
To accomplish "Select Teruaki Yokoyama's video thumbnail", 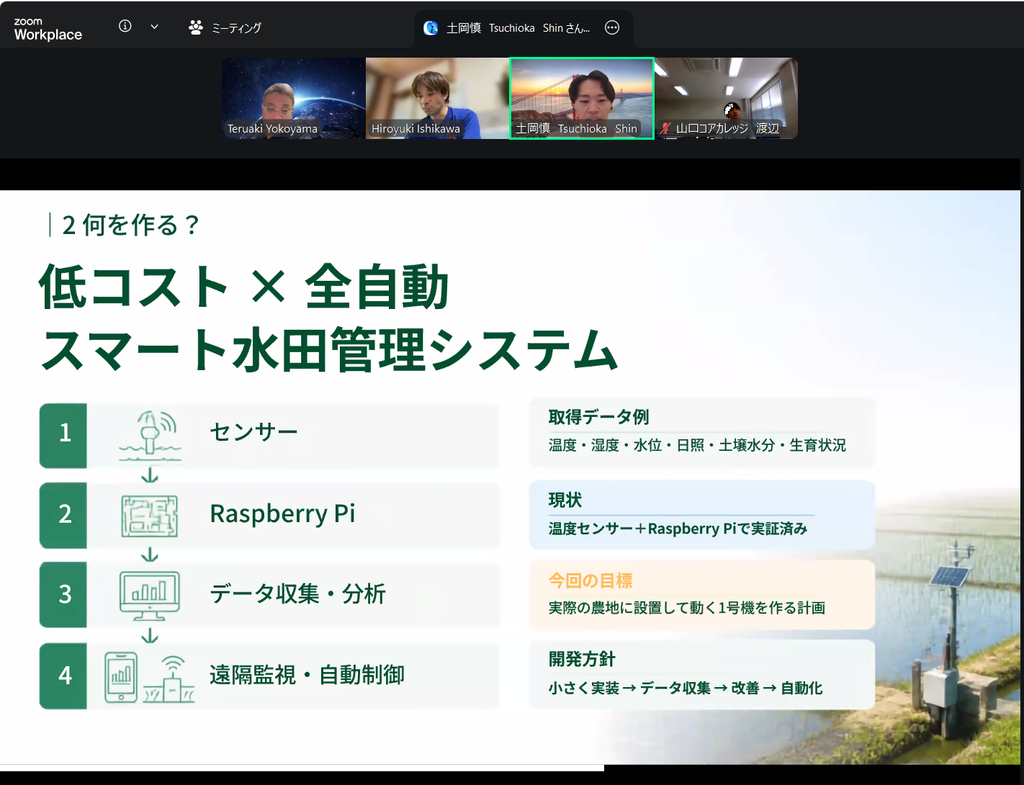I will tap(293, 98).
